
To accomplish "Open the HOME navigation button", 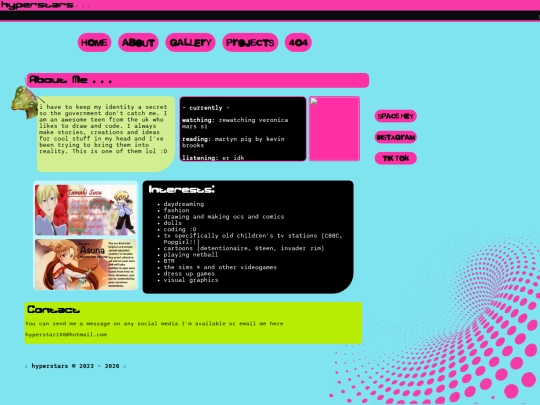I will [94, 43].
